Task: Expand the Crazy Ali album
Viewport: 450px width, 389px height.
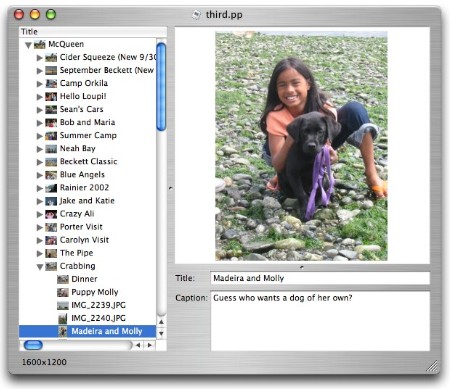Action: point(39,214)
